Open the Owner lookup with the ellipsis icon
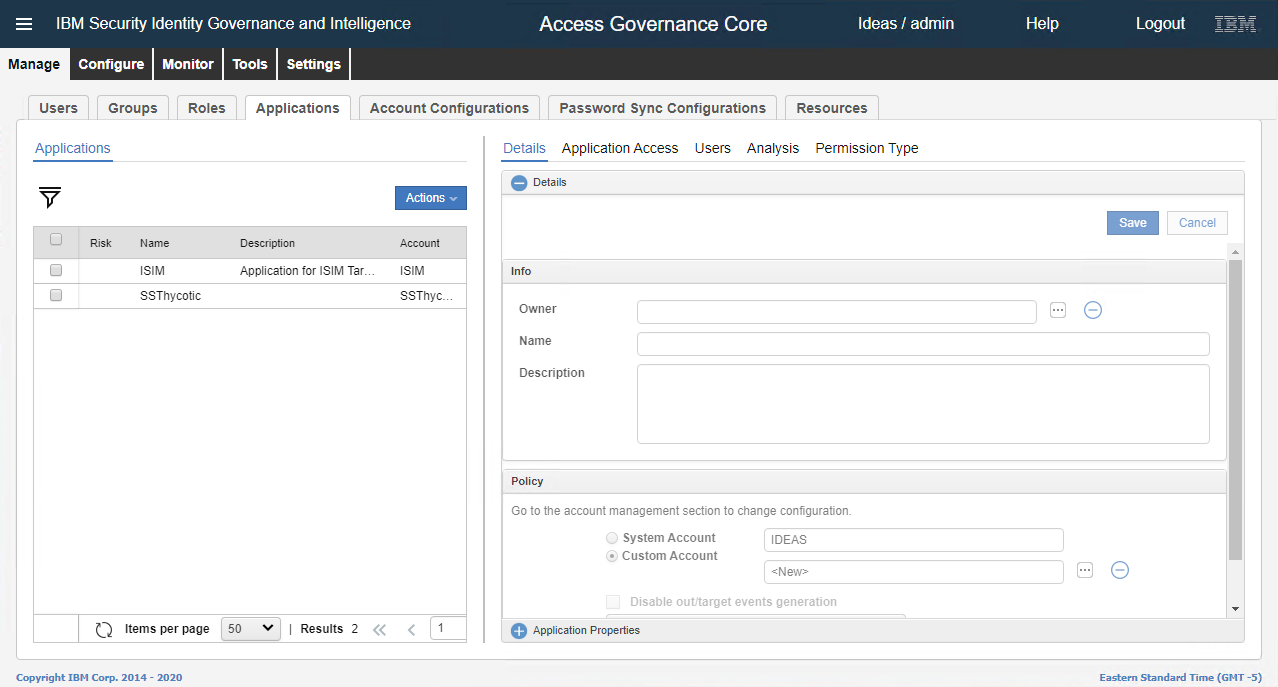Screen dimensions: 1278x687 click(x=1057, y=310)
